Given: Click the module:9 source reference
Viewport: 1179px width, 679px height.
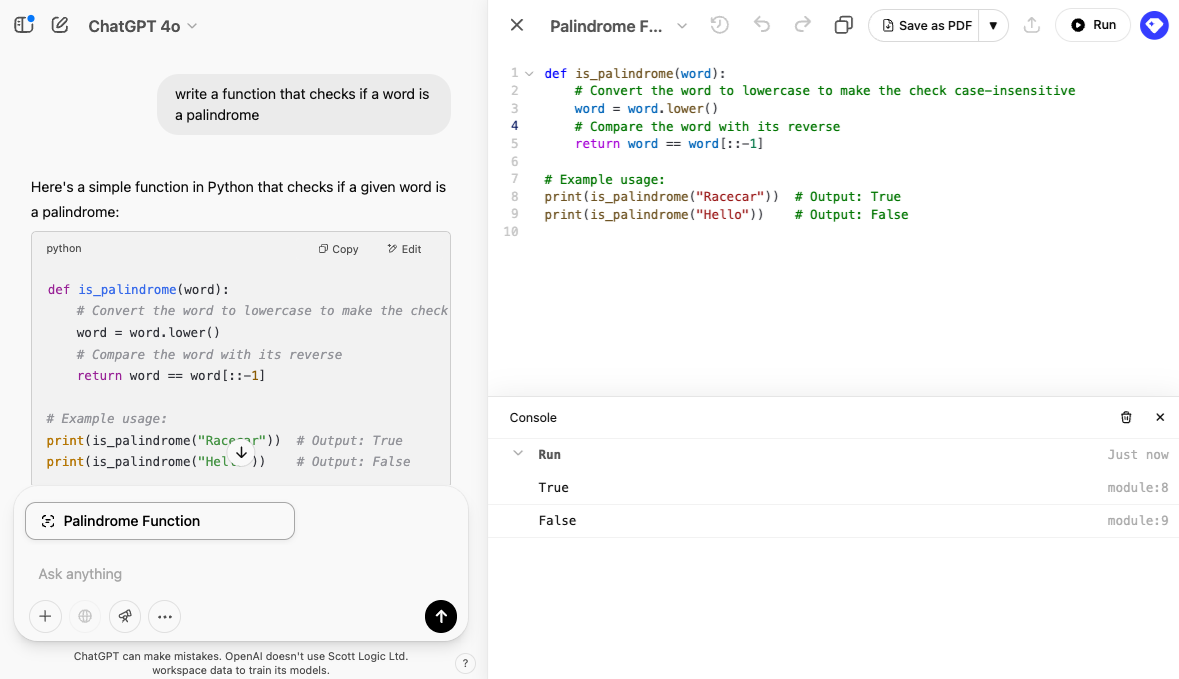Looking at the screenshot, I should coord(1138,520).
